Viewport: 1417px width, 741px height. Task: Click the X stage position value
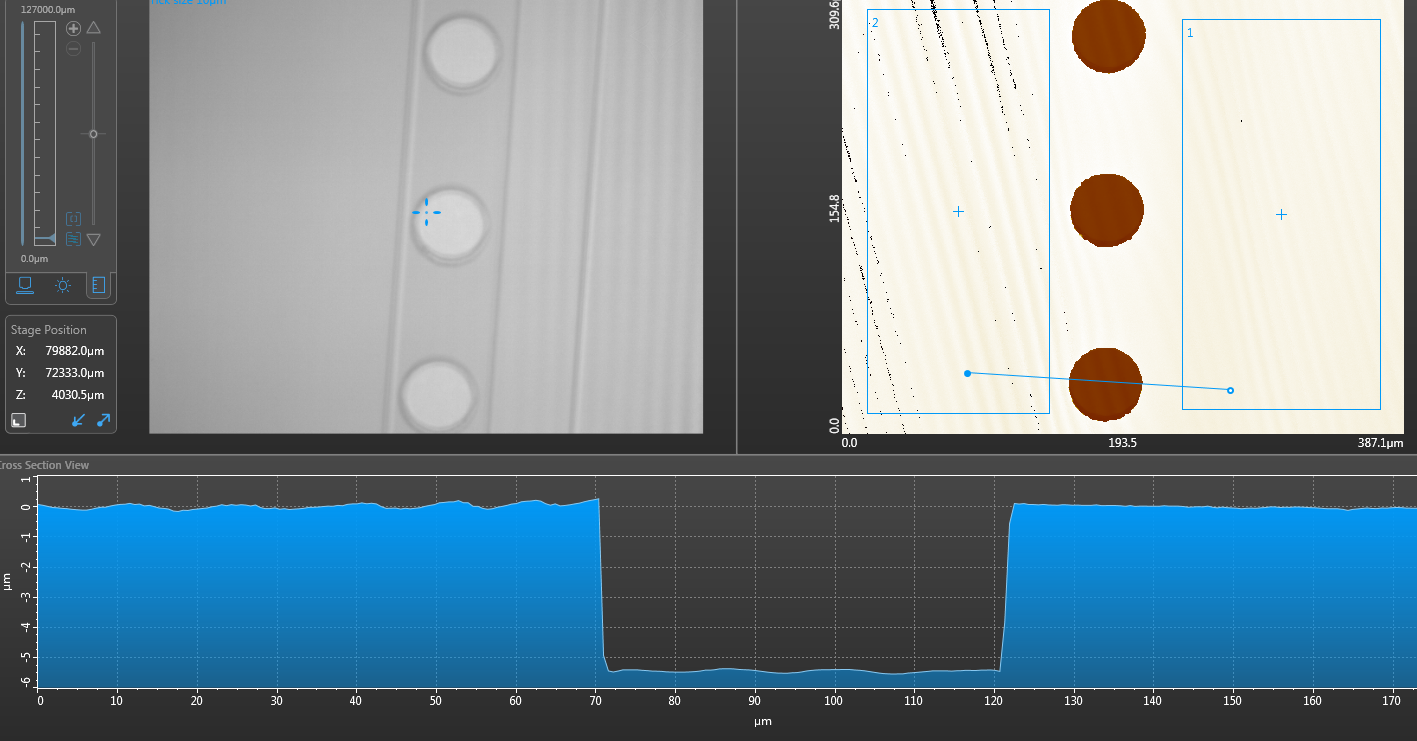74,351
